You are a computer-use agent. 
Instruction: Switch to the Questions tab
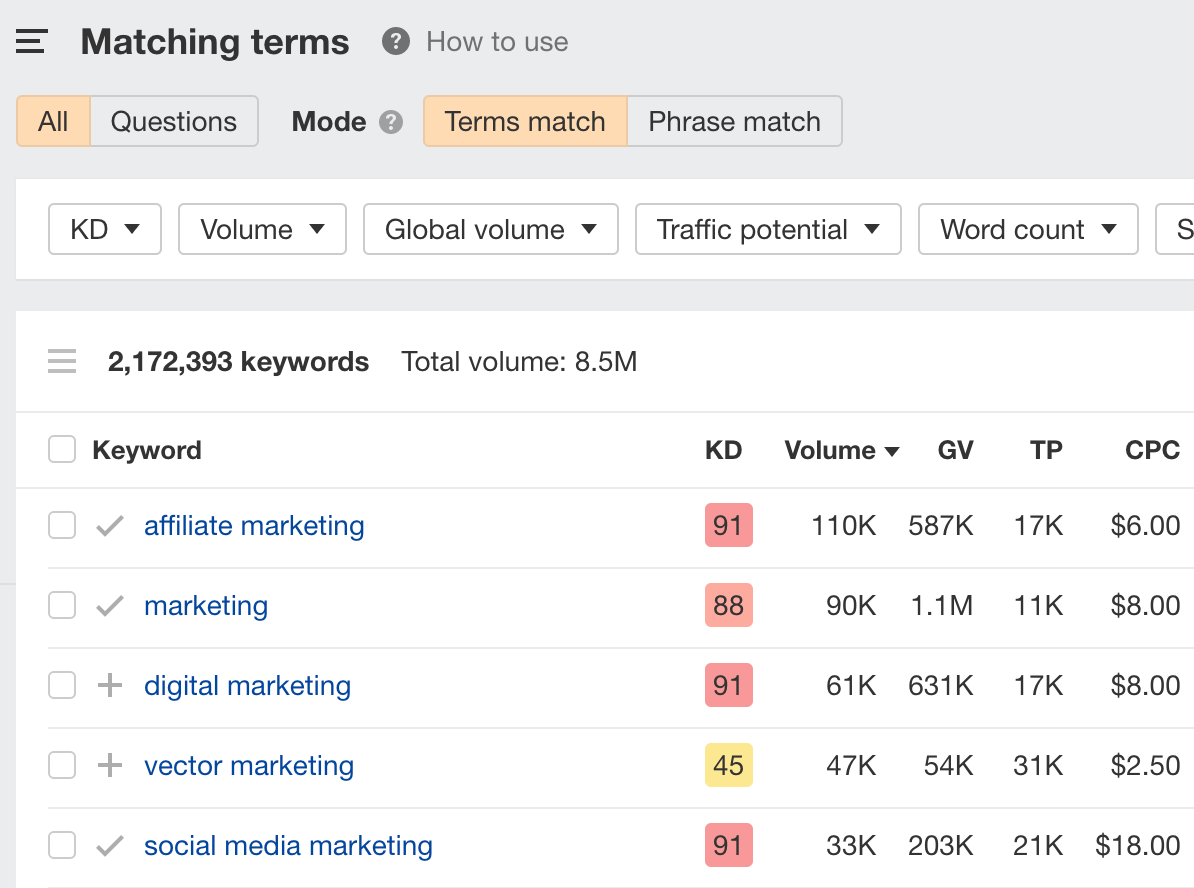pos(174,121)
